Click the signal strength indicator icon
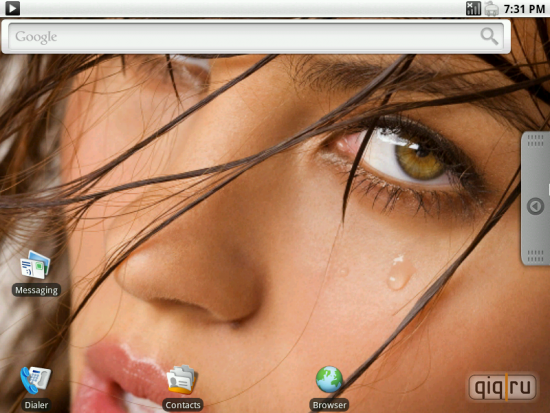The image size is (550, 413). pyautogui.click(x=473, y=8)
